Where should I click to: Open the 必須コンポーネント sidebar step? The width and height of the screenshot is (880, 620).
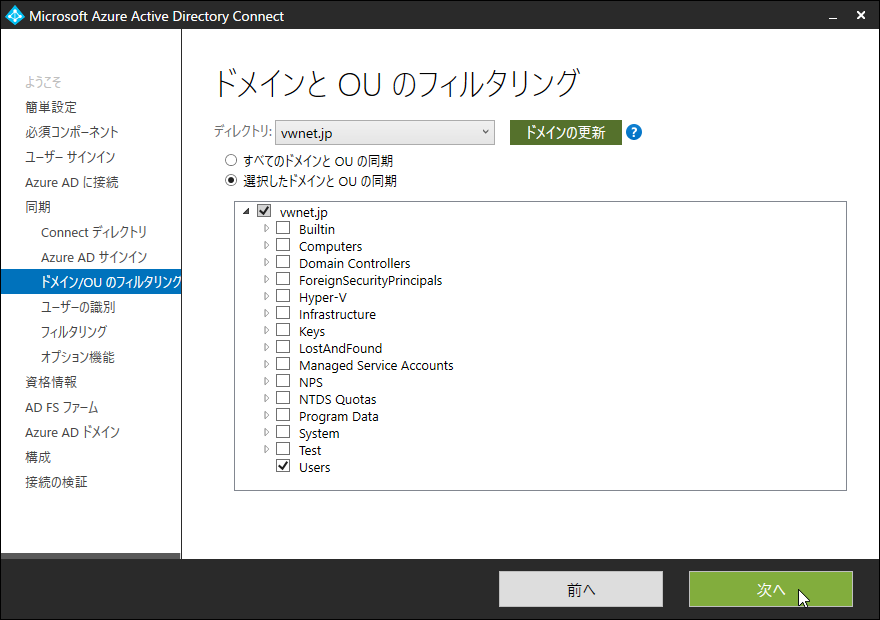tap(72, 132)
